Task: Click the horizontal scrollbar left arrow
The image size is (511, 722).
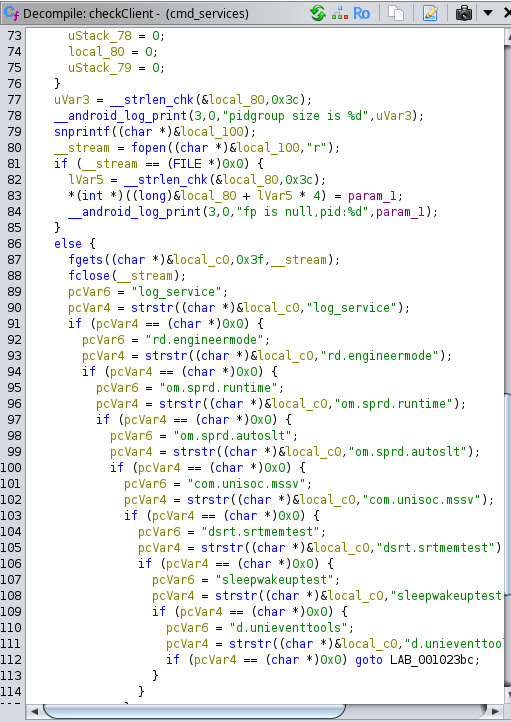Action: 35,711
